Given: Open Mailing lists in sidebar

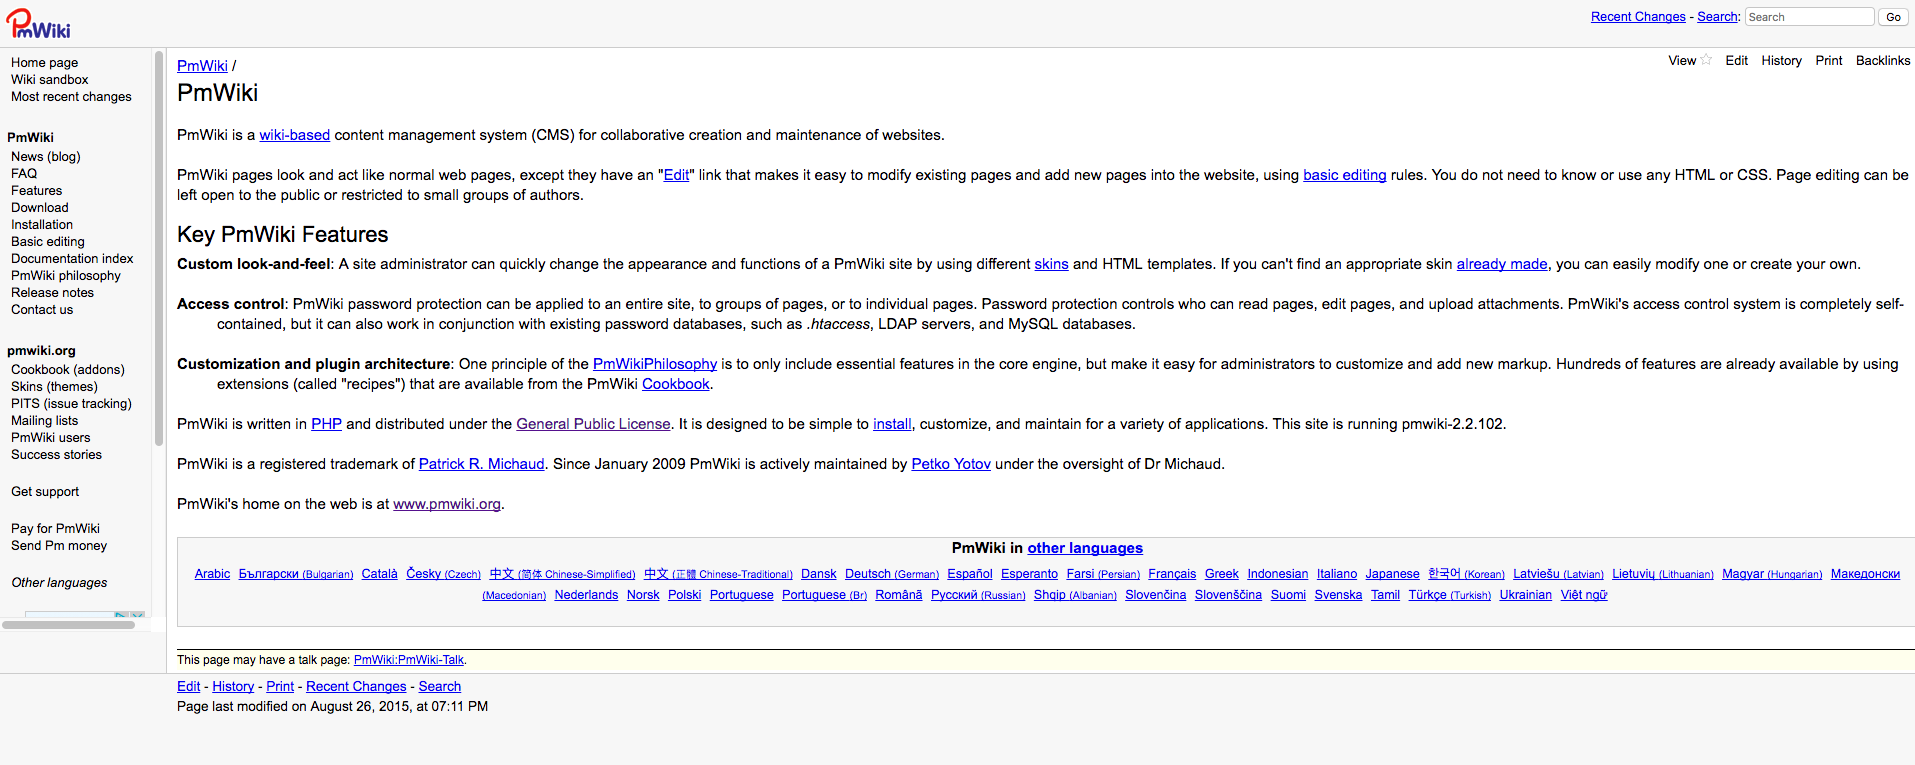Looking at the screenshot, I should pos(44,421).
